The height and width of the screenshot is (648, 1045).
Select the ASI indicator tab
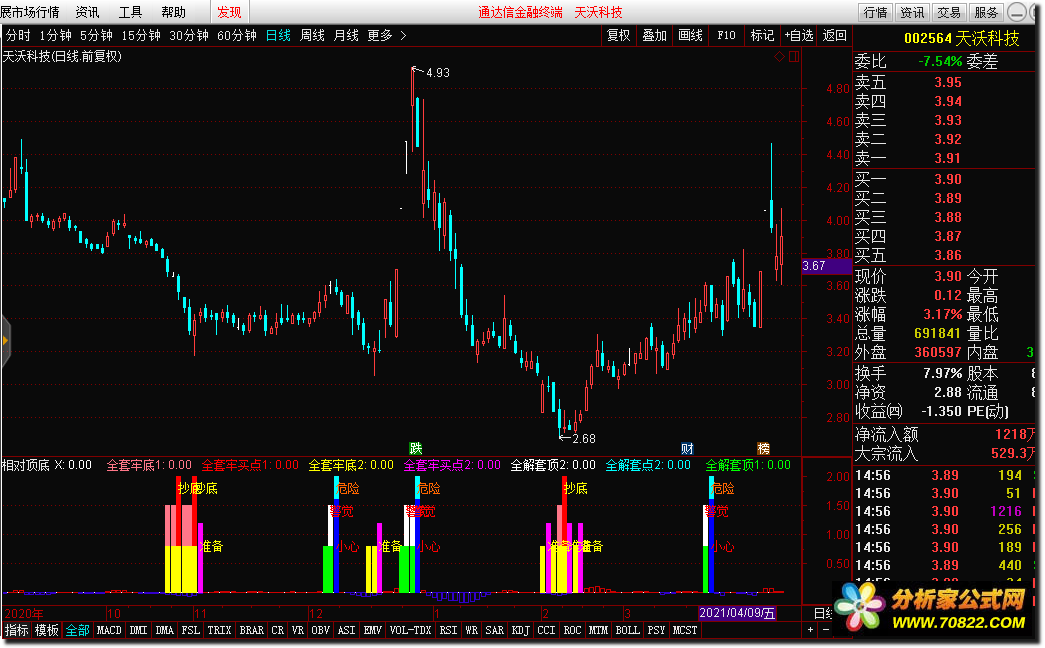[347, 630]
